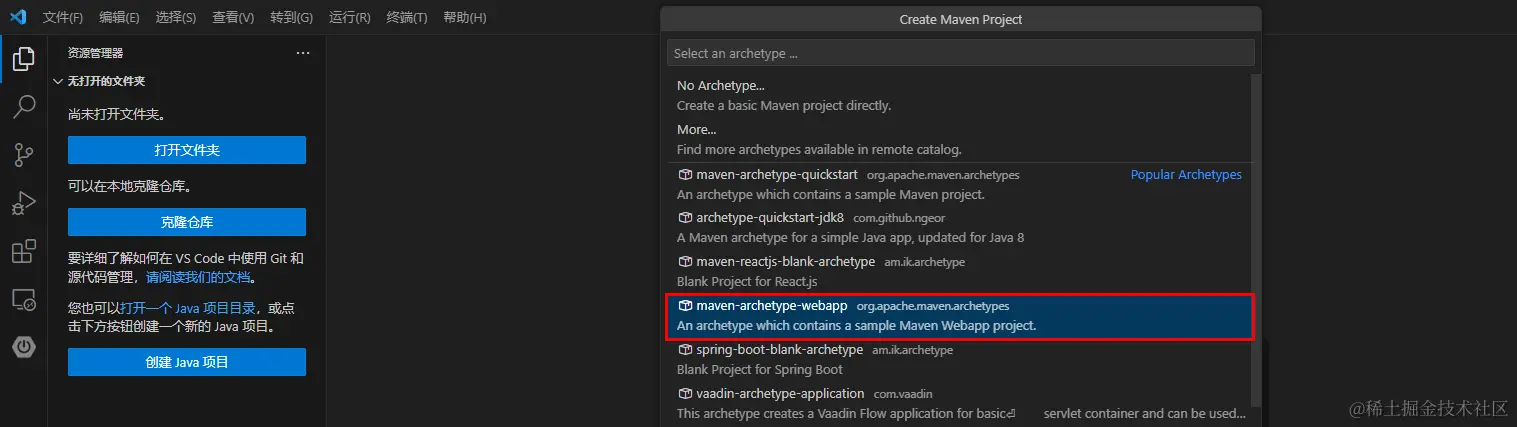Click package icon of maven-archetype-quickstart
Screen dimensions: 1517x427
click(x=685, y=174)
